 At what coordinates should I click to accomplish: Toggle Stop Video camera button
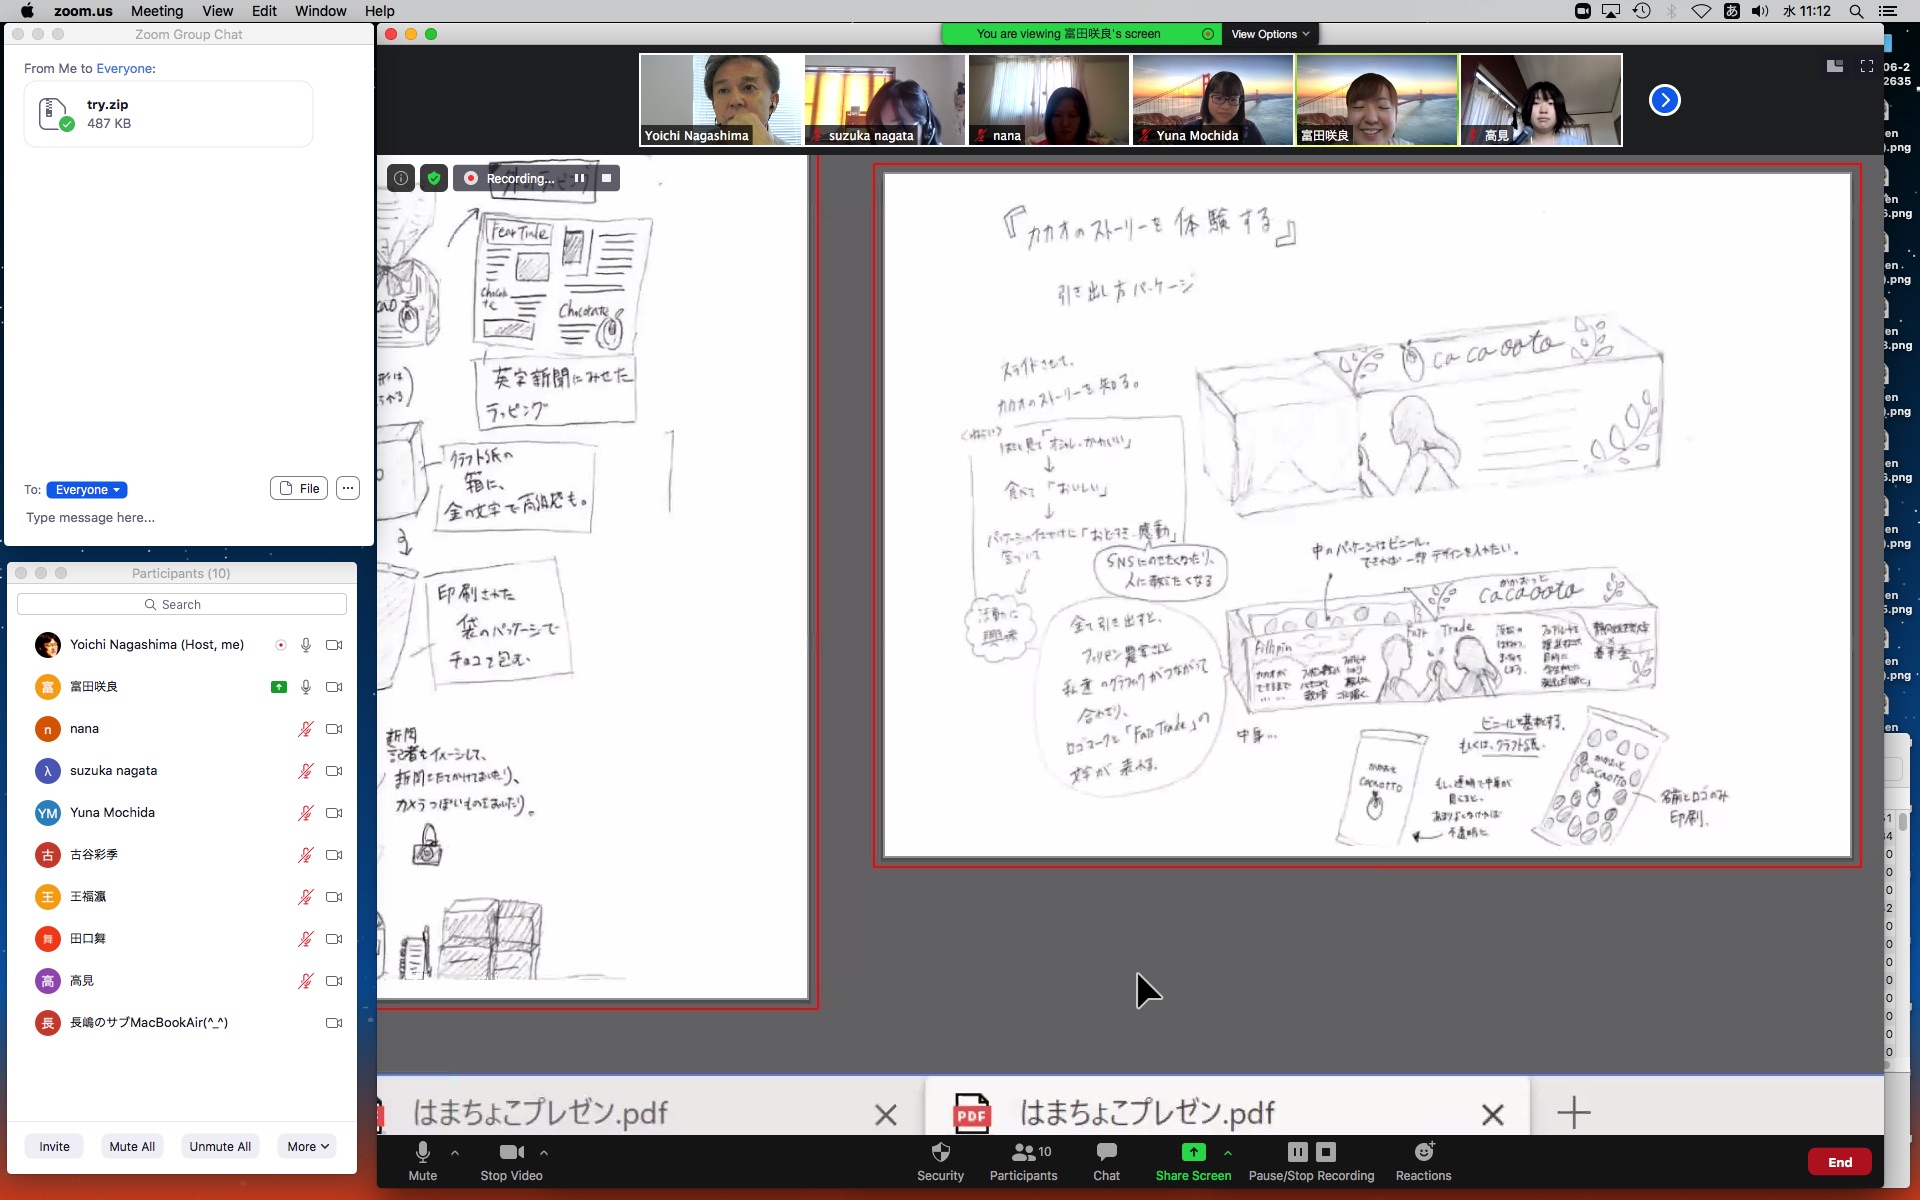[x=511, y=1153]
